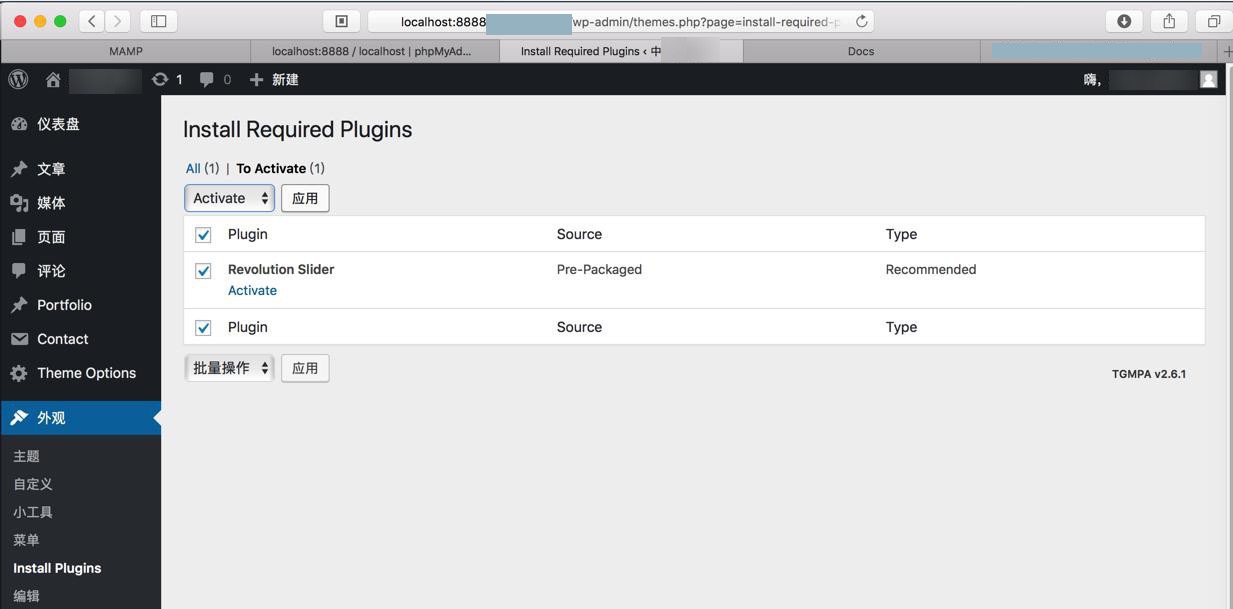Screen dimensions: 1233x609
Task: Open the Portfolio menu item
Action: click(x=64, y=305)
